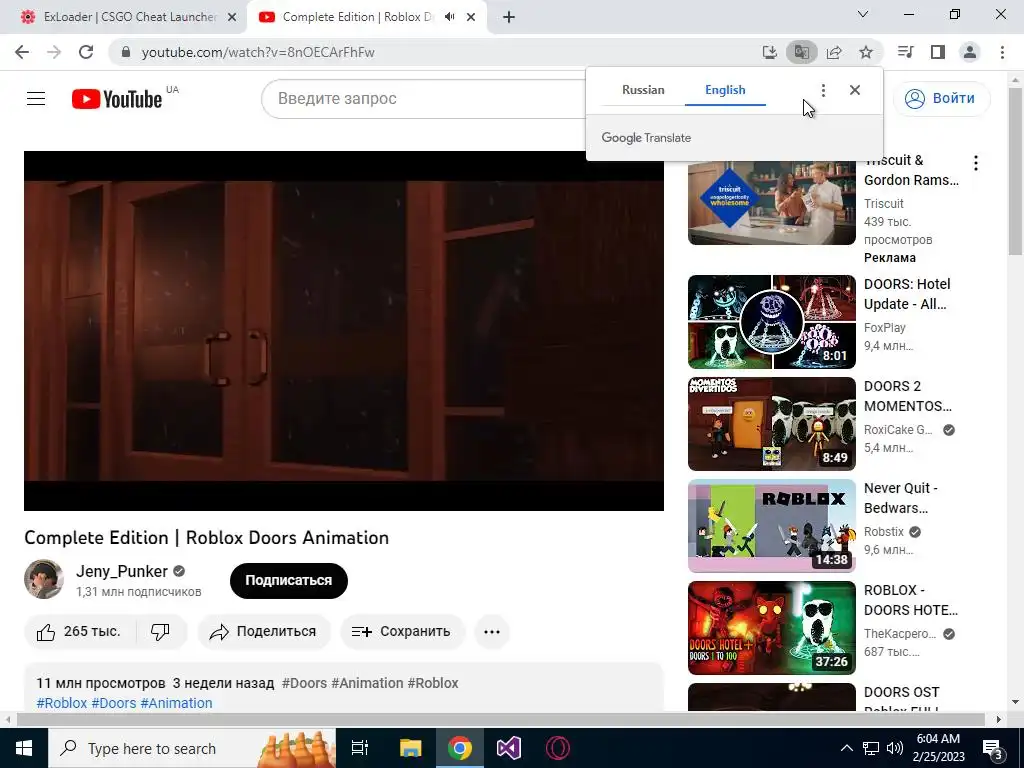The width and height of the screenshot is (1024, 768).
Task: Dislike the video with thumbs-down
Action: pyautogui.click(x=161, y=632)
